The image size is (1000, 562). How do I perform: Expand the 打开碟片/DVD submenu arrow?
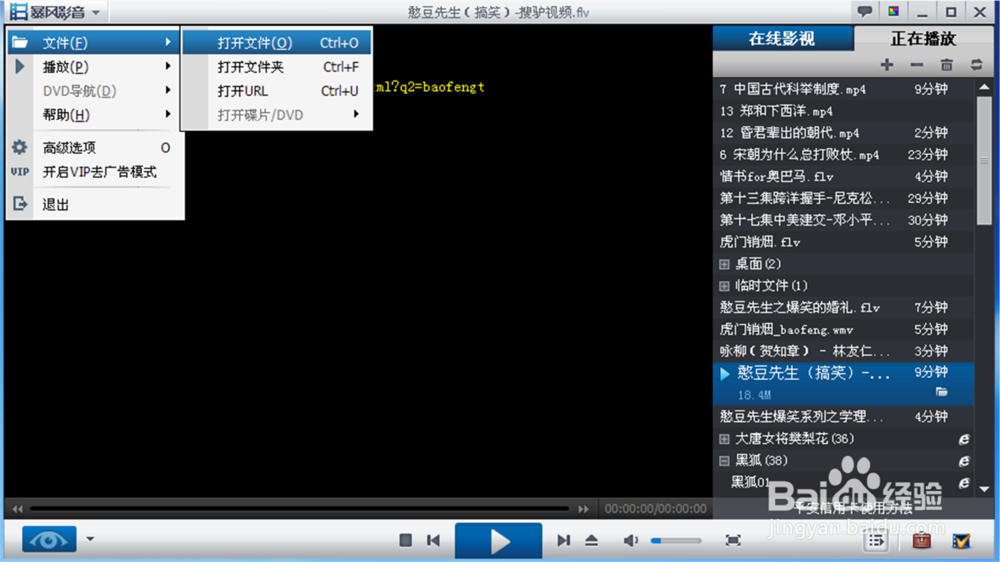pyautogui.click(x=356, y=115)
